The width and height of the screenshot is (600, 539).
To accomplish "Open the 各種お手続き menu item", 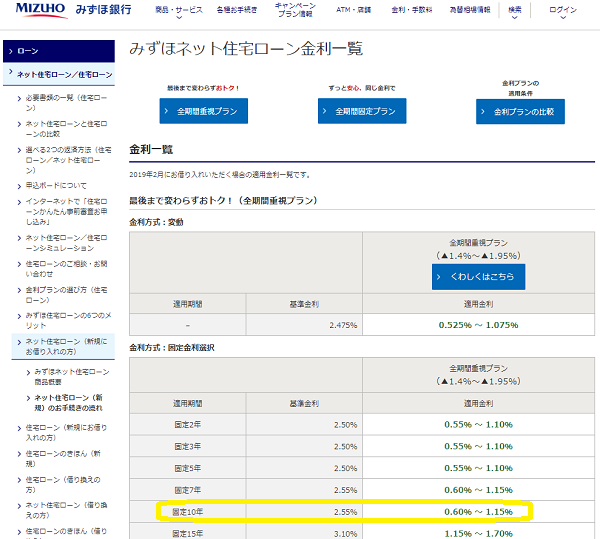I will [237, 10].
